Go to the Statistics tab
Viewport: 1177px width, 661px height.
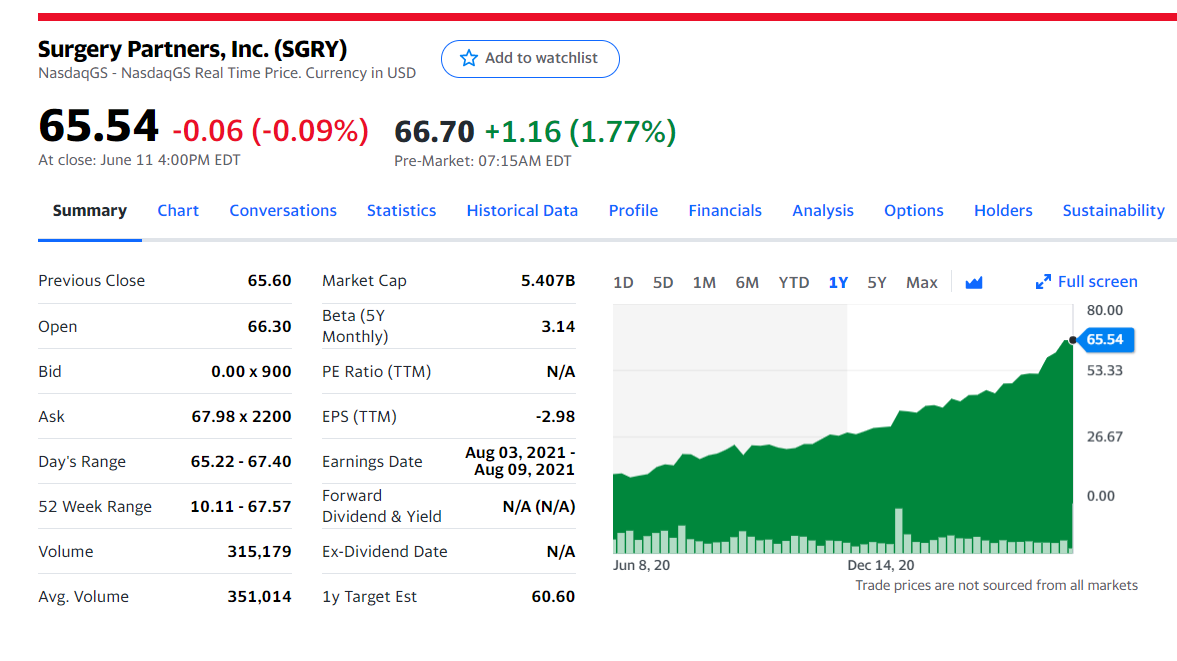(402, 211)
